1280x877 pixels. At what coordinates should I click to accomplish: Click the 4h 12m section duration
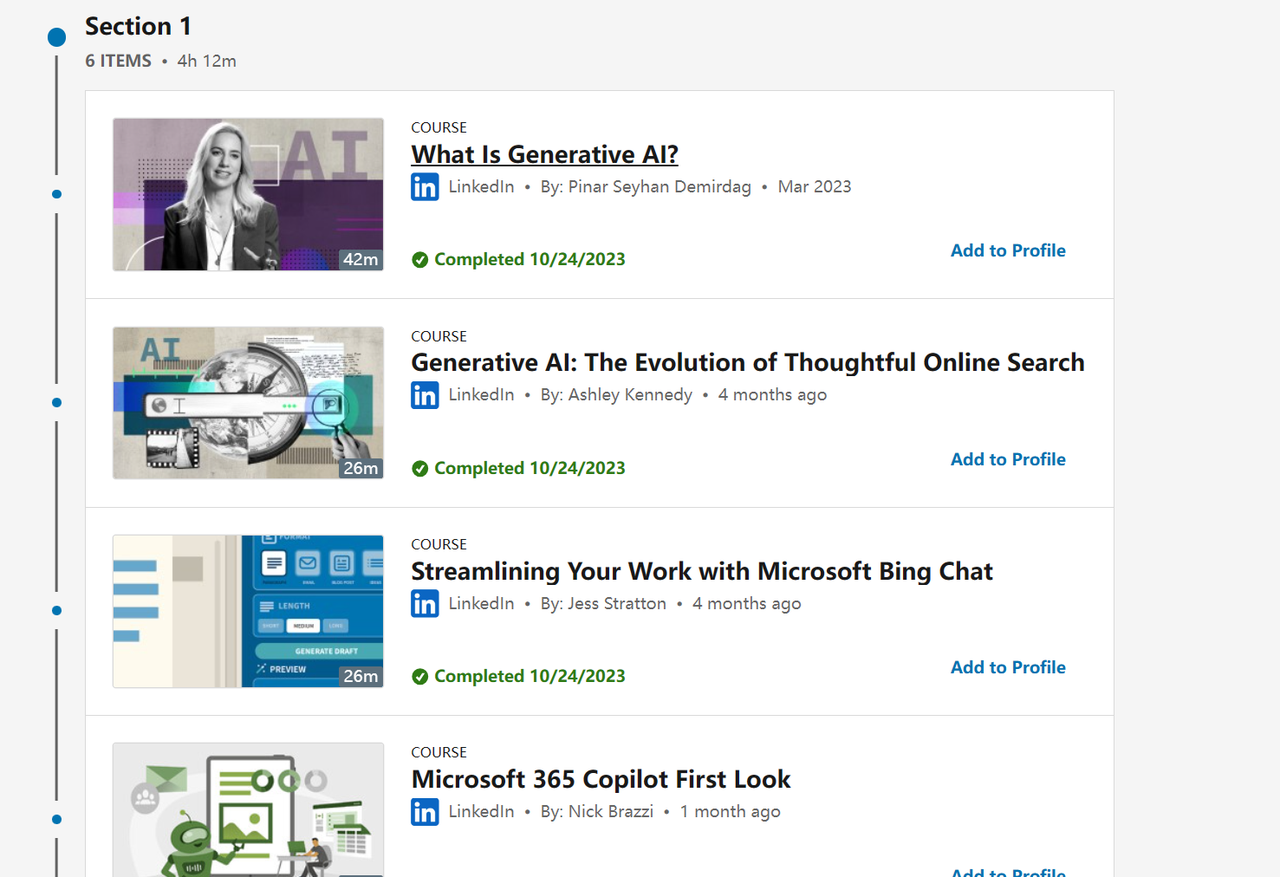pos(207,61)
